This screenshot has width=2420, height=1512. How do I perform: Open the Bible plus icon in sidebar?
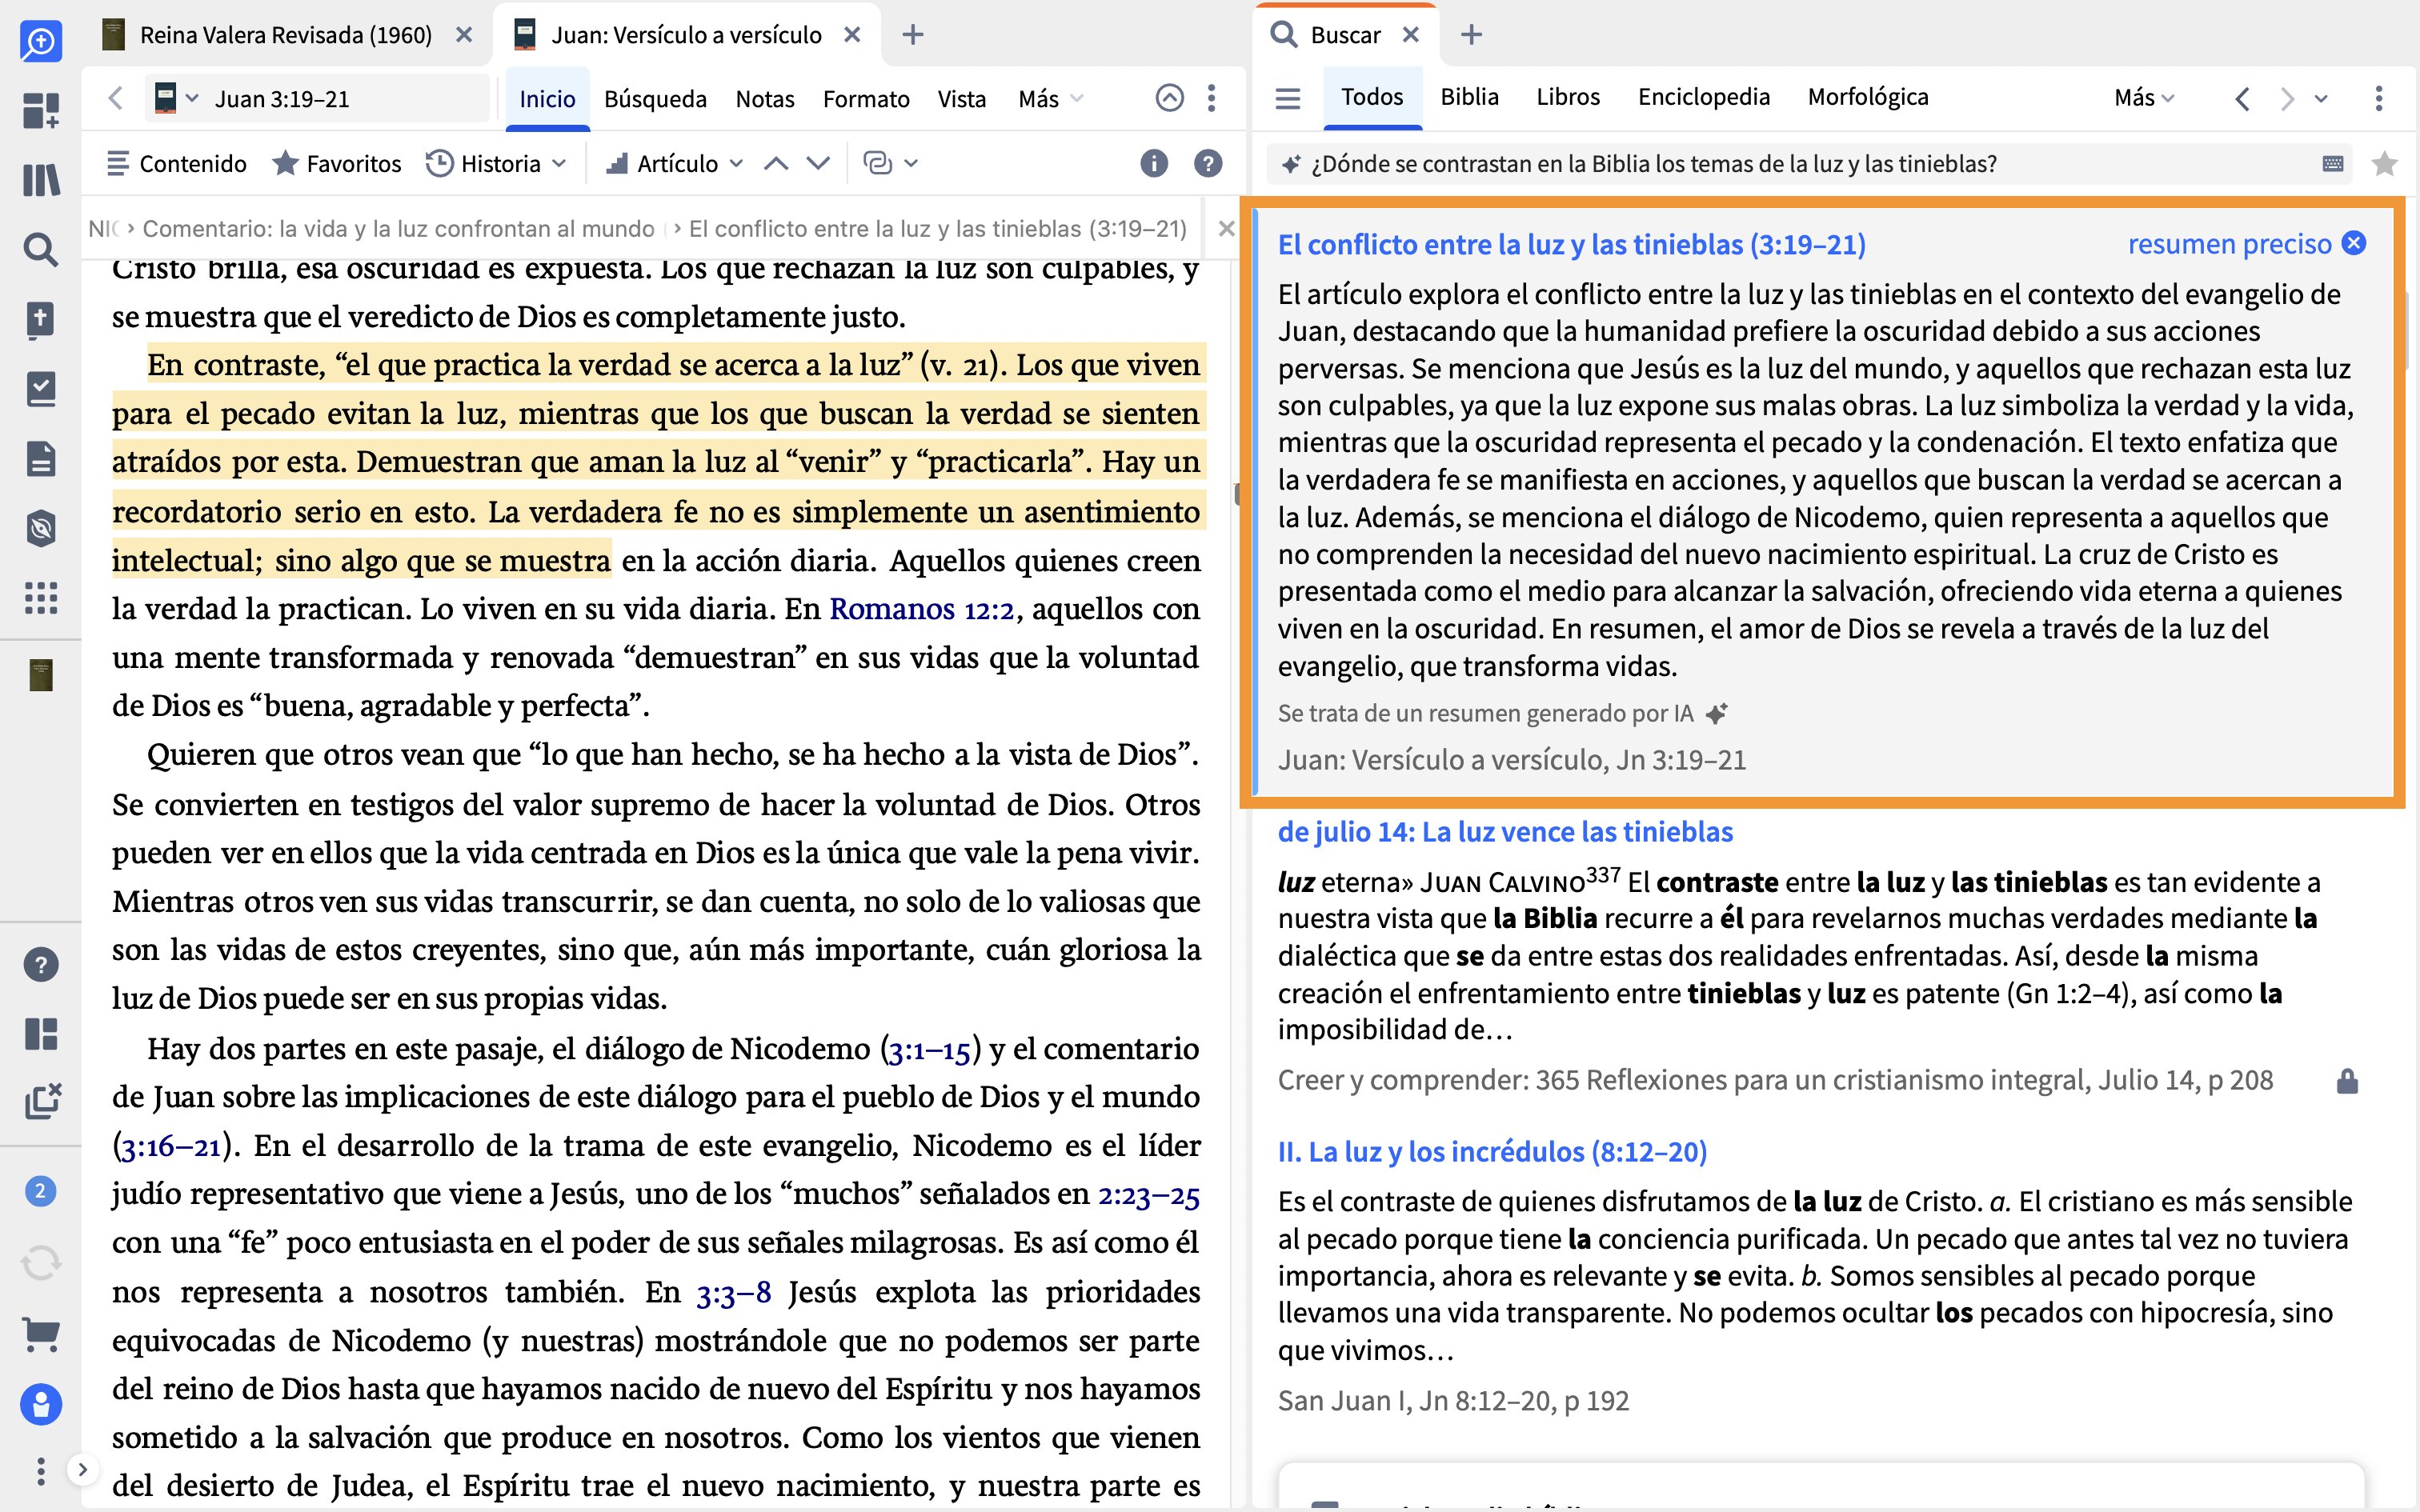tap(41, 319)
